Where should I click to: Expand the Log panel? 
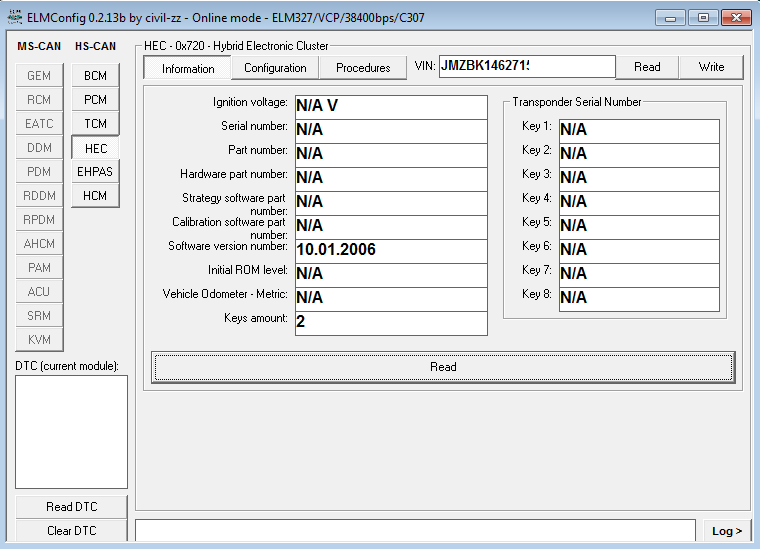[726, 531]
